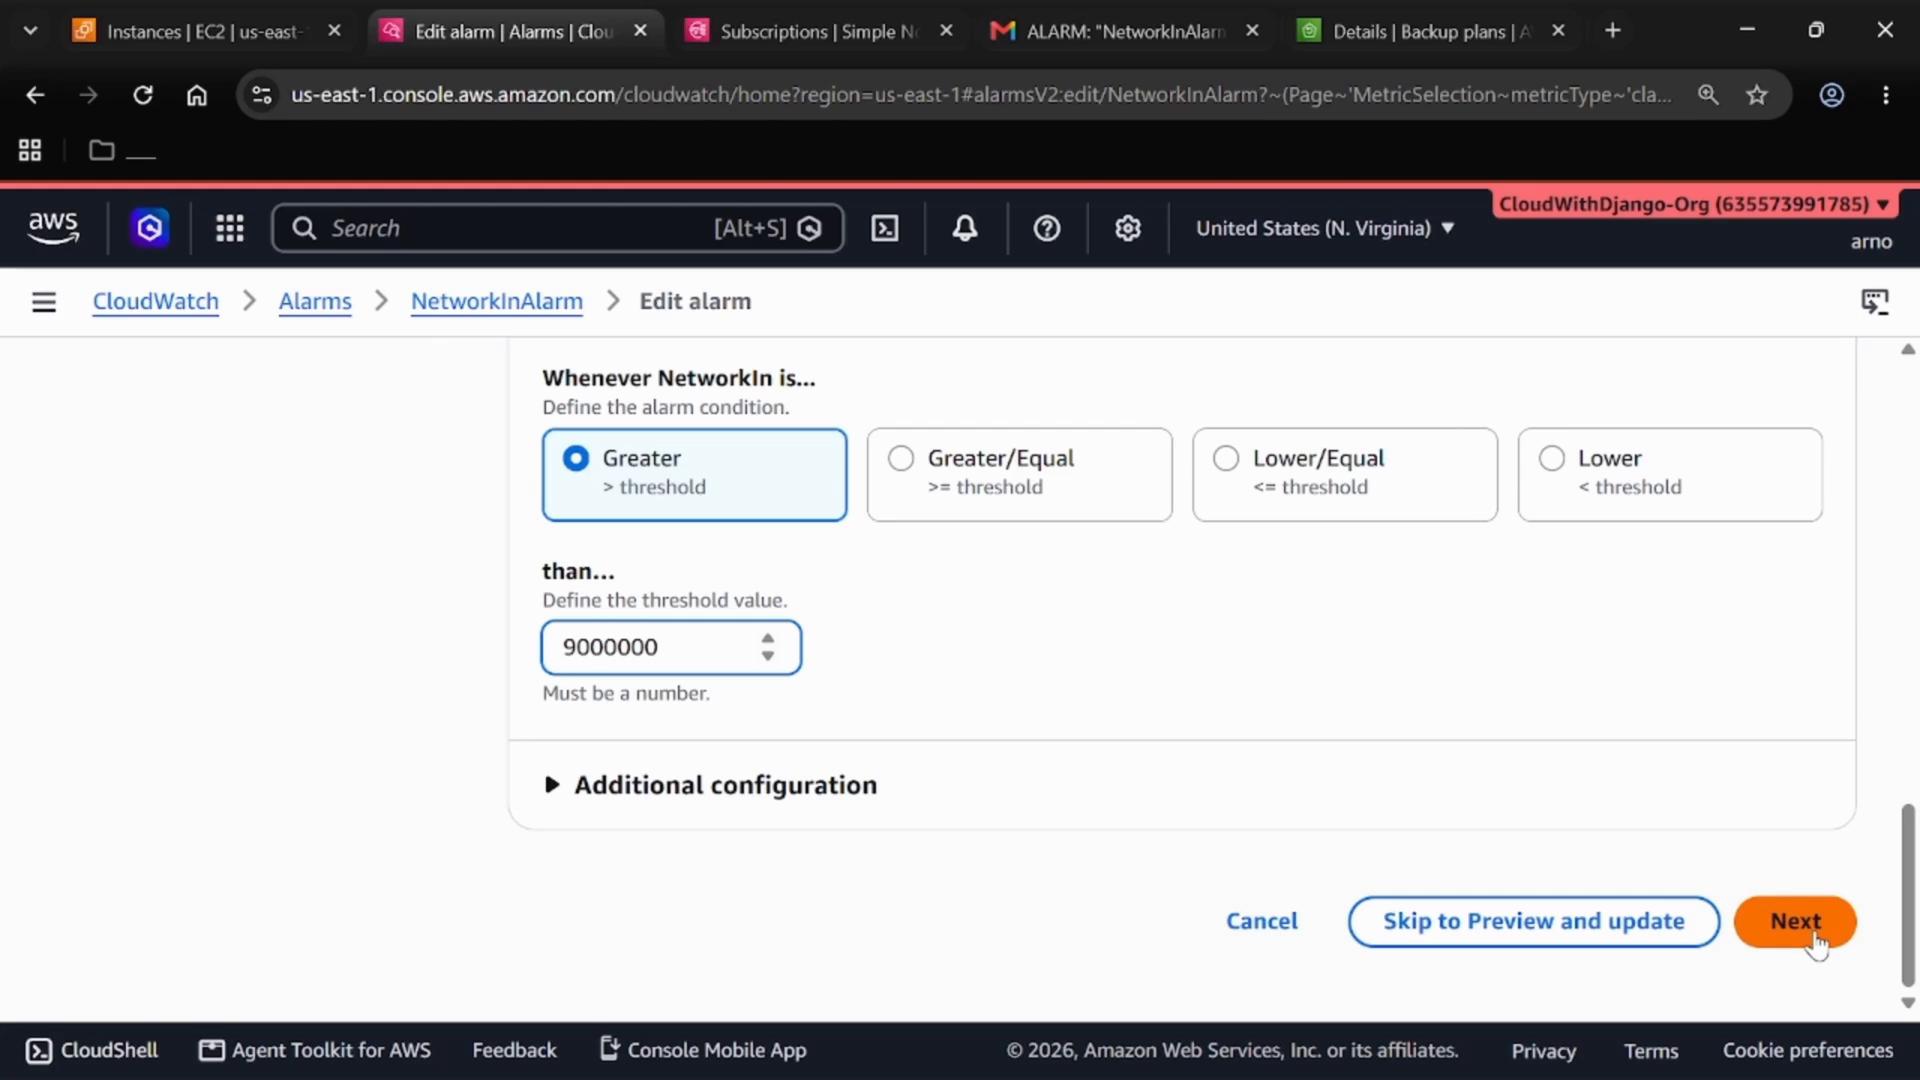Viewport: 1920px width, 1080px height.
Task: Click the purple Amazon Q hexagon icon
Action: [150, 228]
